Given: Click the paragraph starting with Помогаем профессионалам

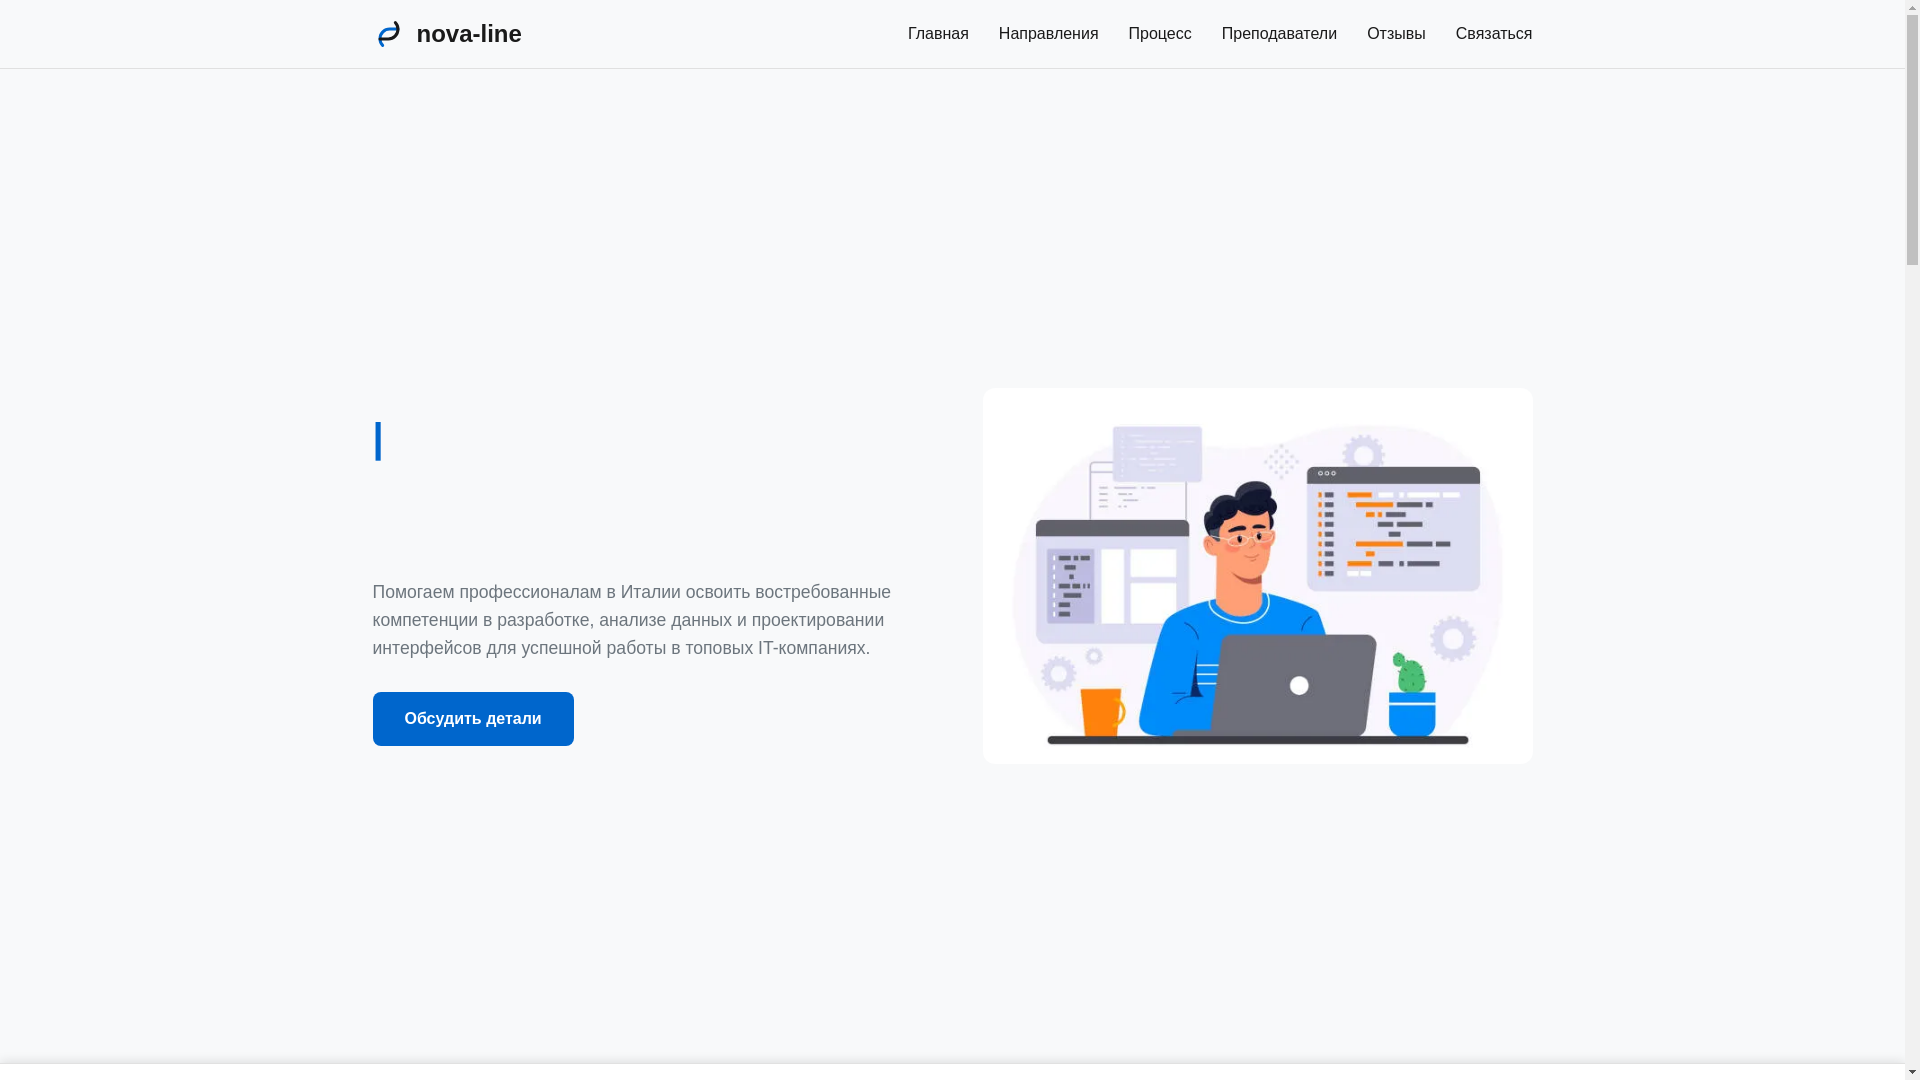Looking at the screenshot, I should [631, 620].
